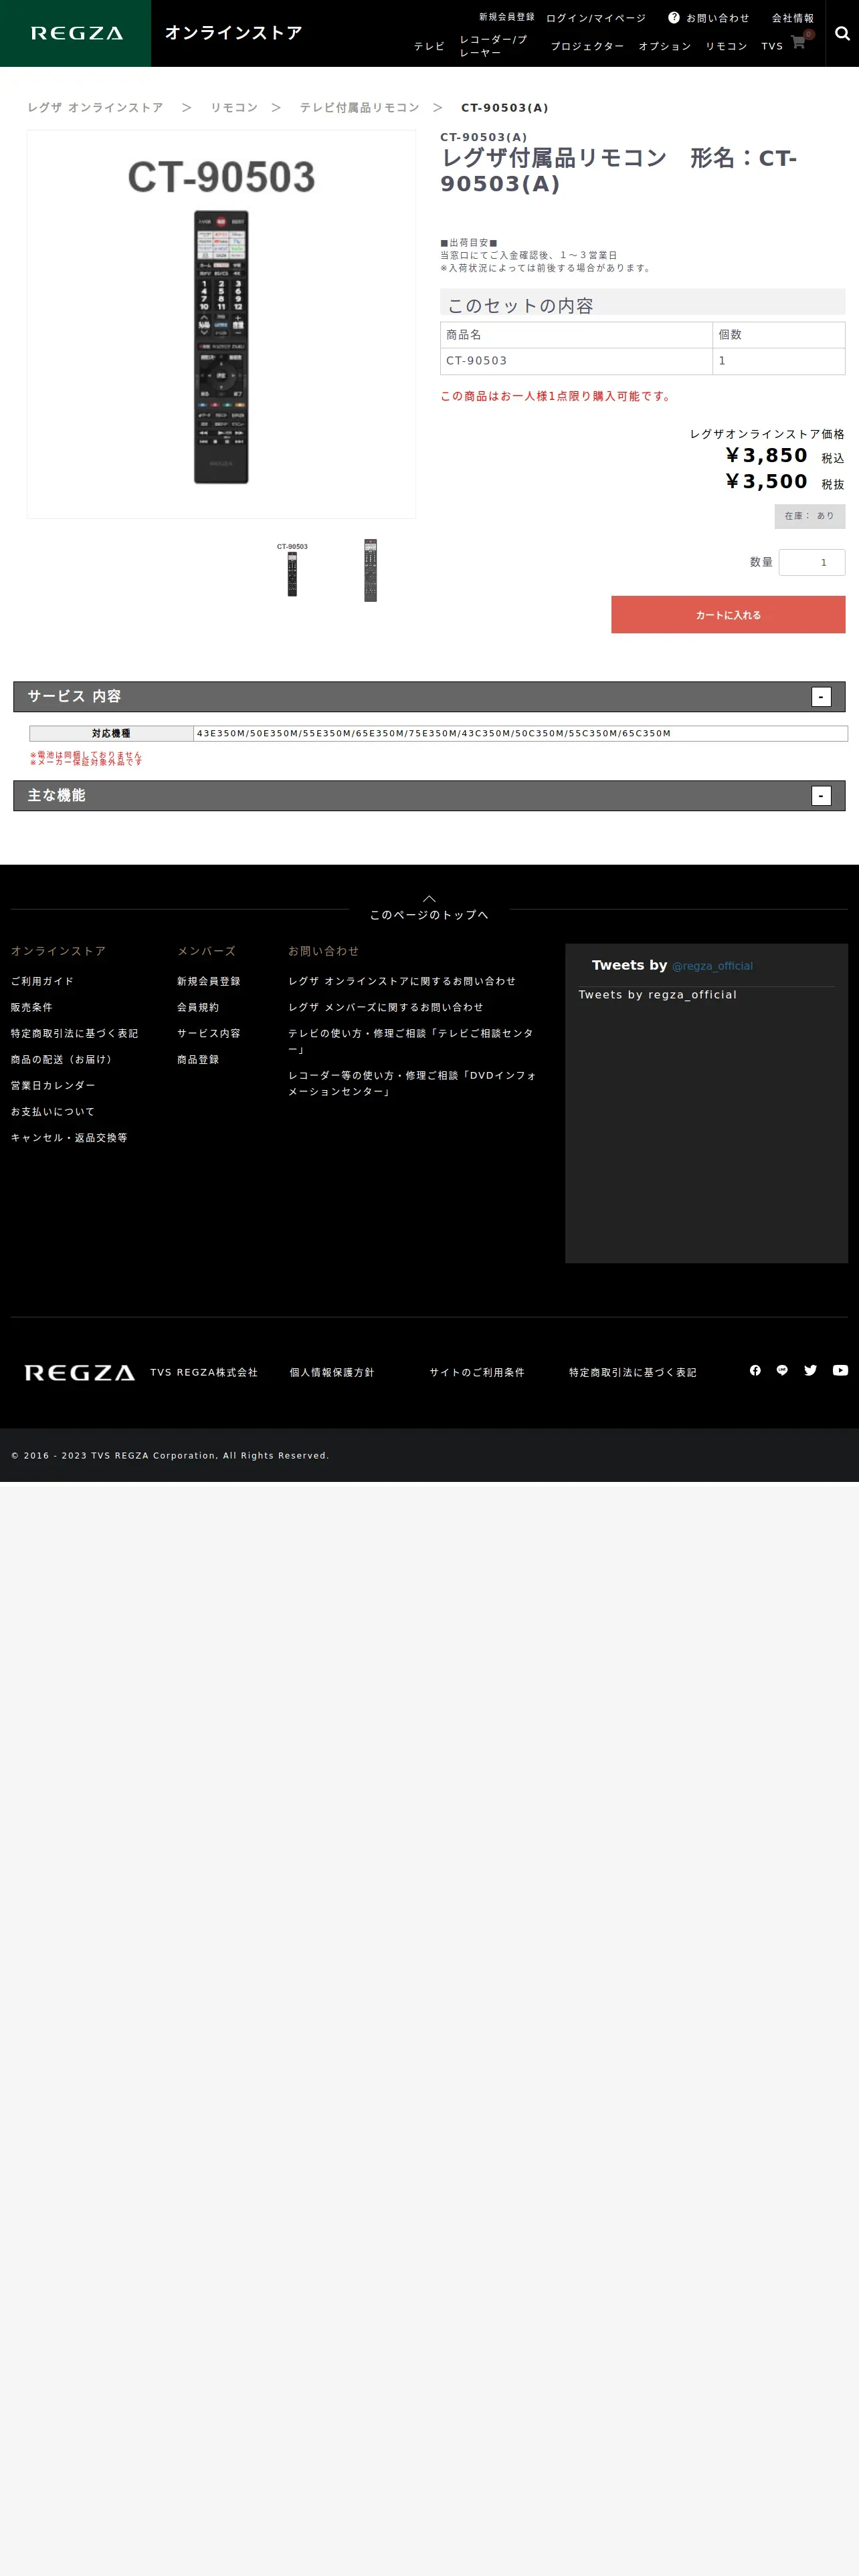Click the CT-90503 table cell
Viewport: 859px width, 2576px height.
[x=576, y=361]
